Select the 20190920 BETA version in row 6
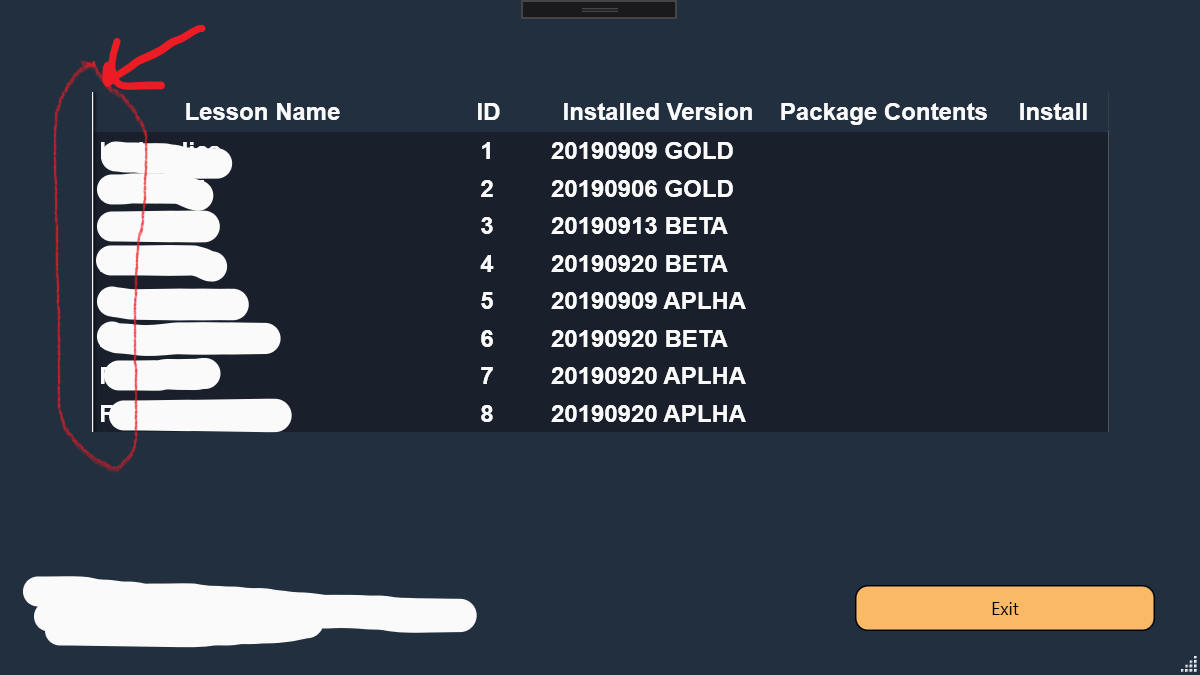 point(639,339)
